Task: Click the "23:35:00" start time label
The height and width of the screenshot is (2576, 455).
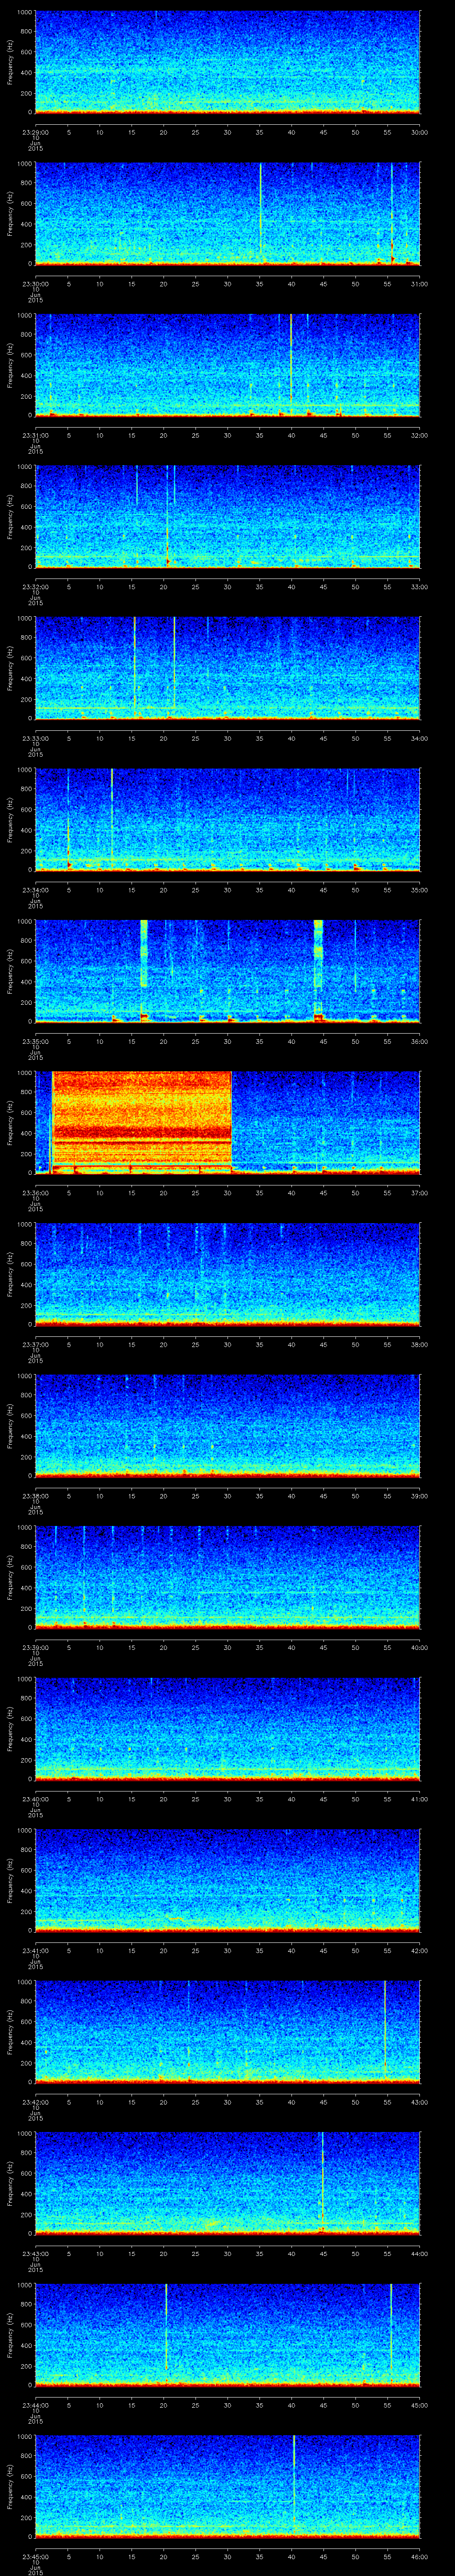Action: [35, 1041]
